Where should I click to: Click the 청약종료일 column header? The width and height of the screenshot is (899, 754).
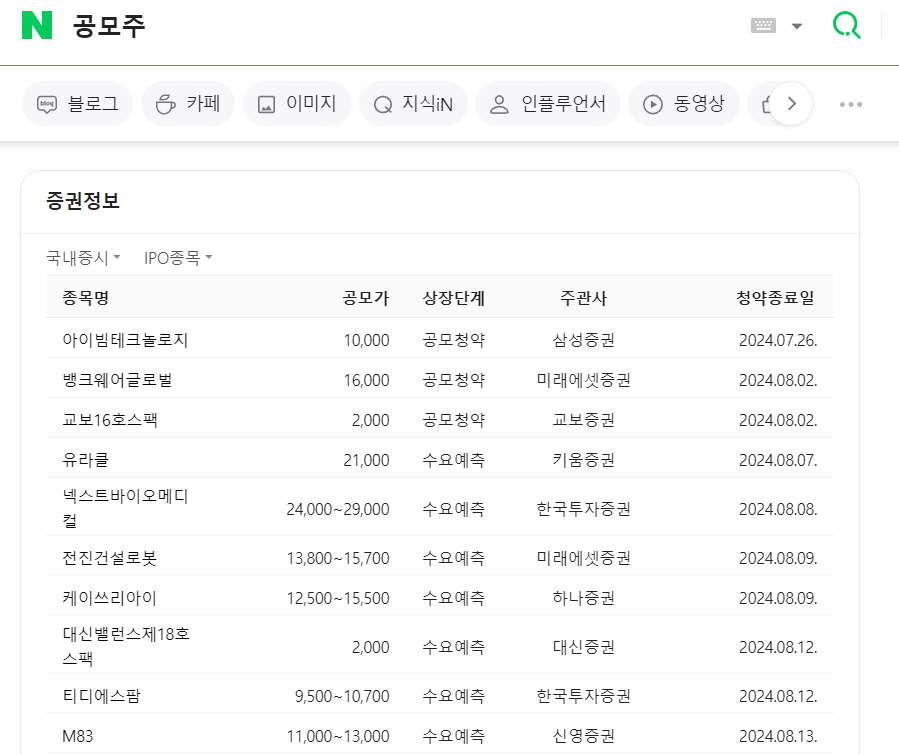pyautogui.click(x=775, y=298)
